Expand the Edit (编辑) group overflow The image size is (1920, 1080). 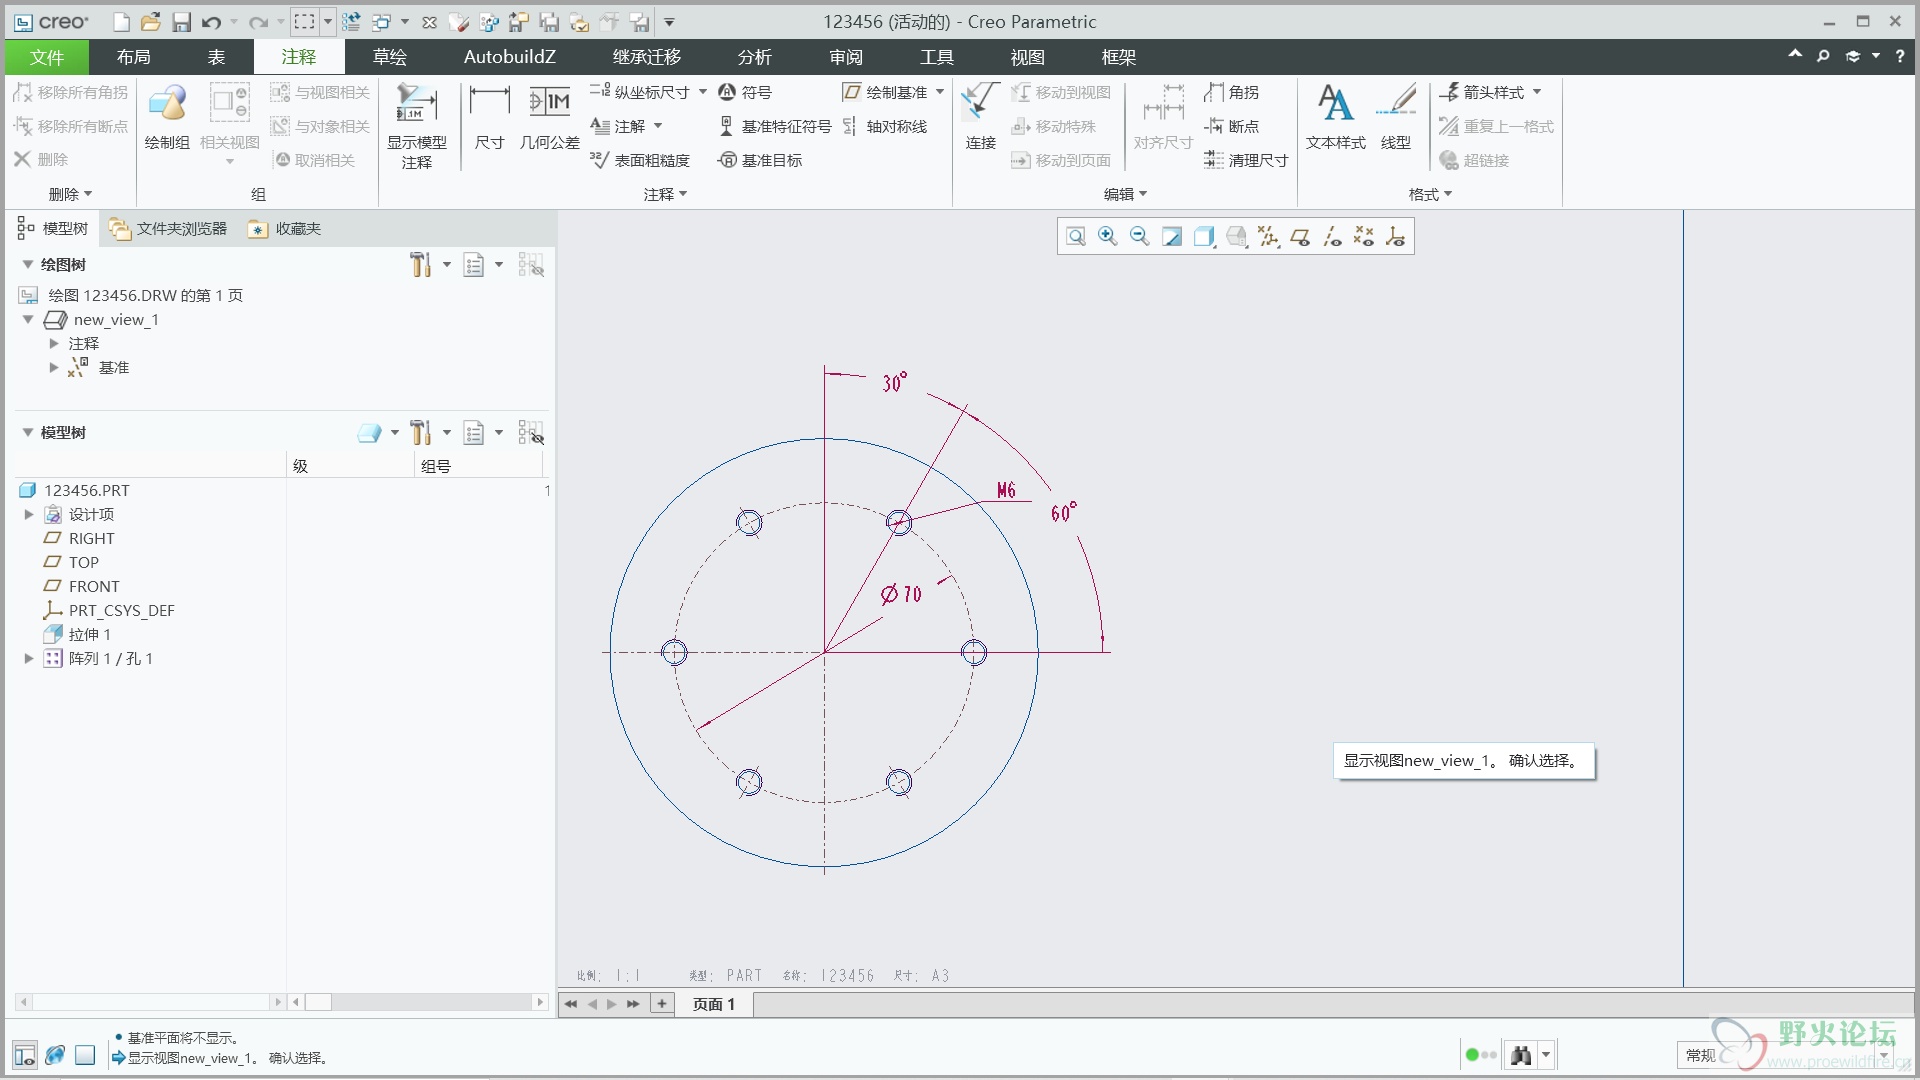click(x=1126, y=194)
